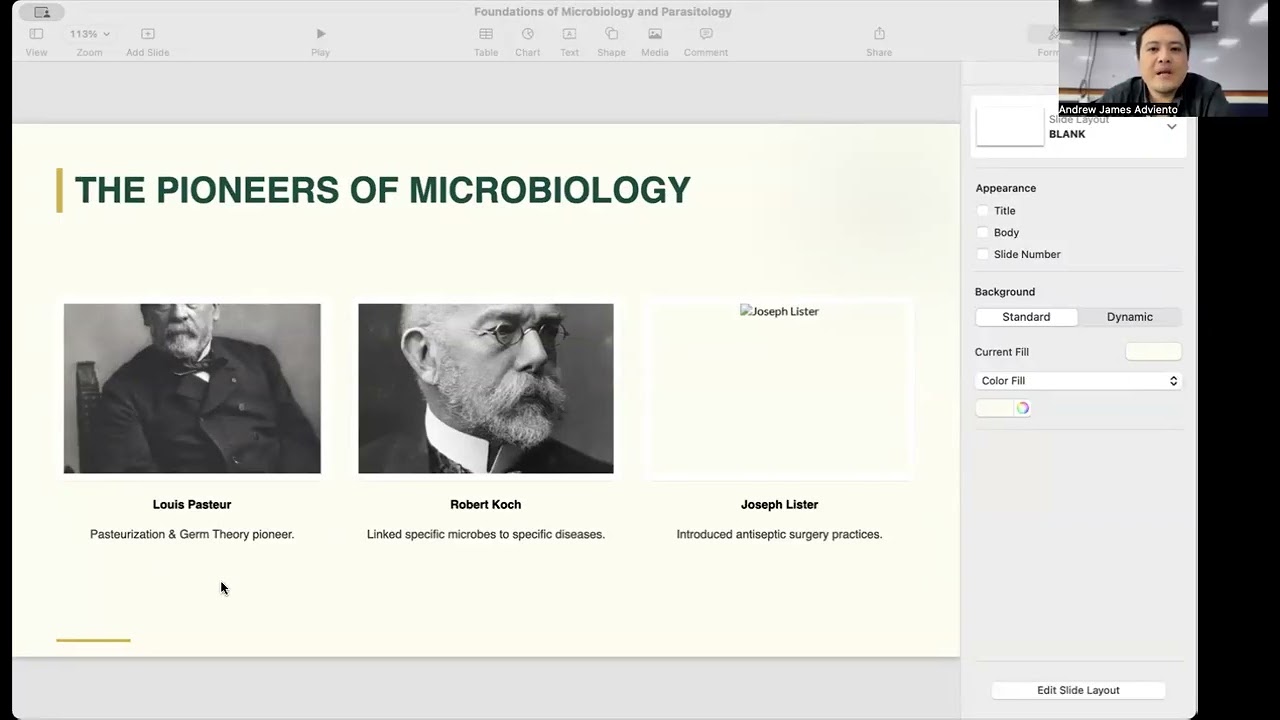Select the Standard background tab

coord(1026,317)
